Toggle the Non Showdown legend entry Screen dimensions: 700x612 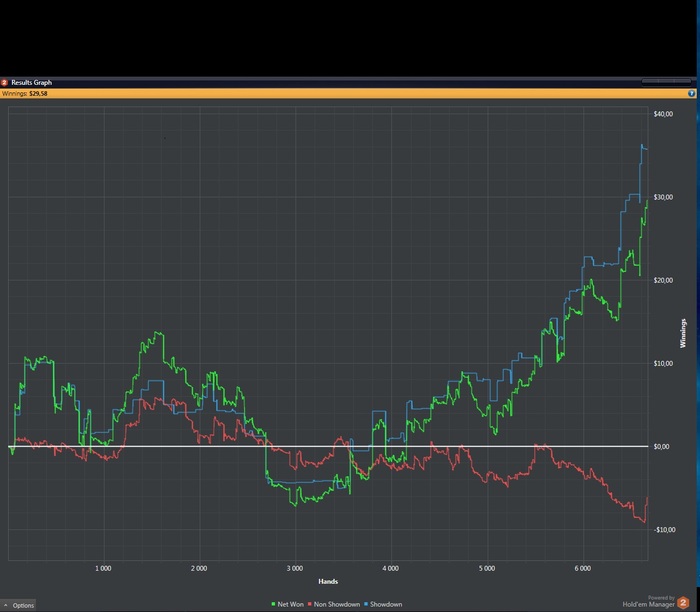click(334, 604)
